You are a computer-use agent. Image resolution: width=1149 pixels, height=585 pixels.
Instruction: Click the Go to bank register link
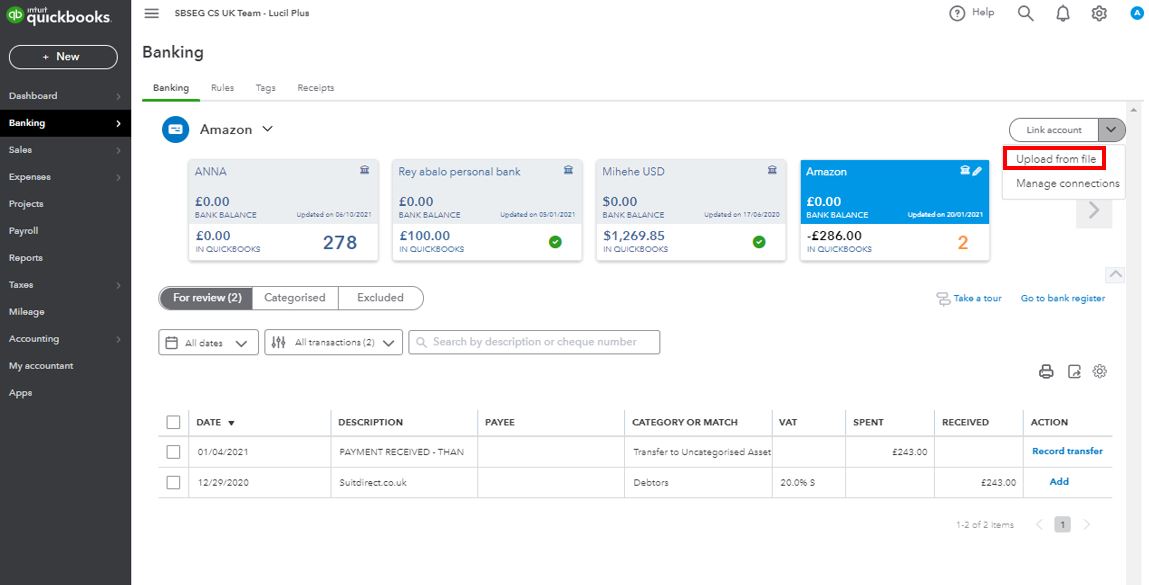click(1062, 298)
